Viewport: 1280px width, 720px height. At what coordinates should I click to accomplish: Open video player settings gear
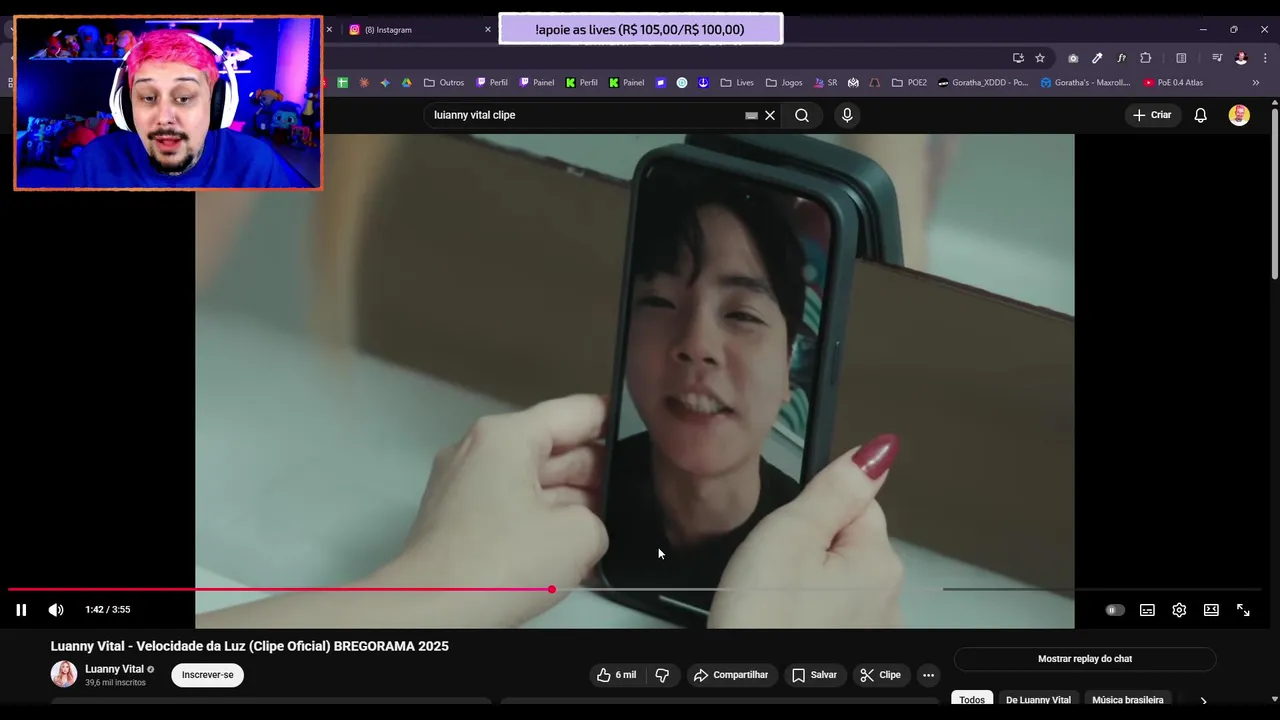point(1179,610)
